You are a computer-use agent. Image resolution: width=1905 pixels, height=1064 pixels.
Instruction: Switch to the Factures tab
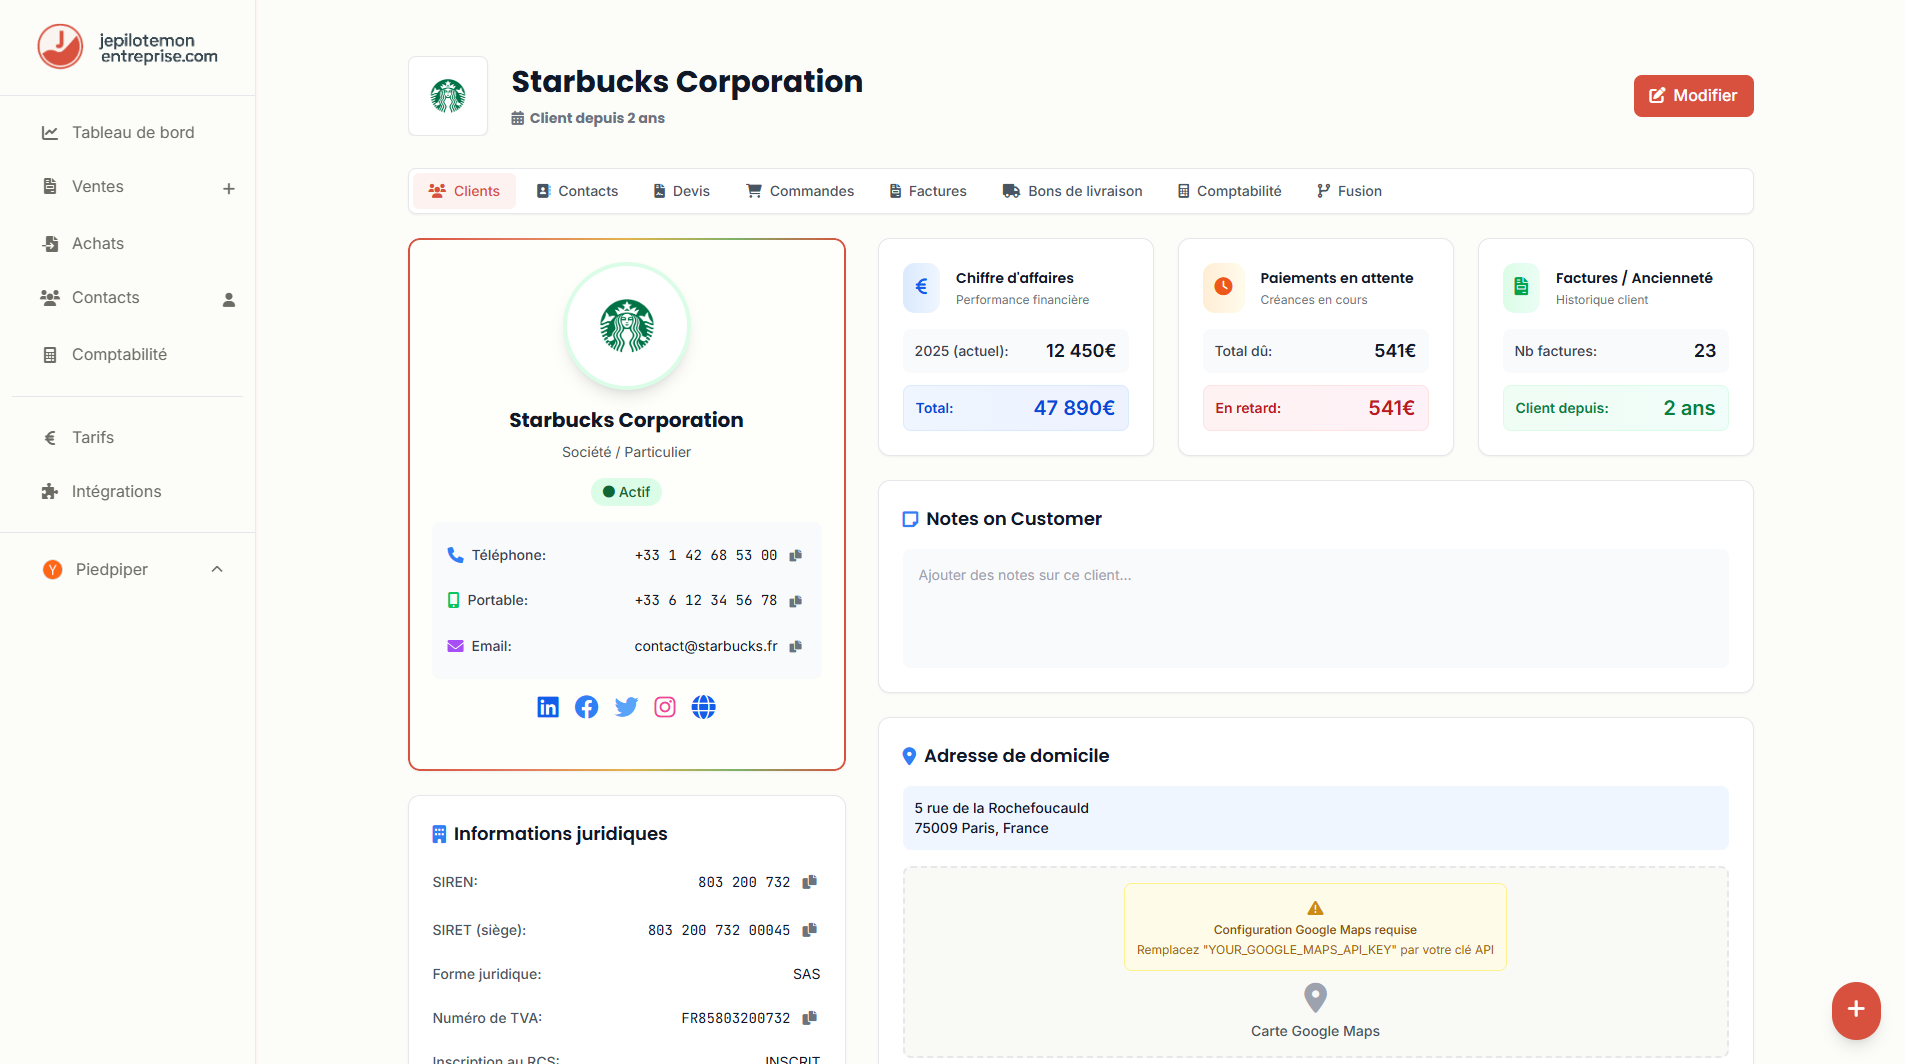click(x=928, y=191)
